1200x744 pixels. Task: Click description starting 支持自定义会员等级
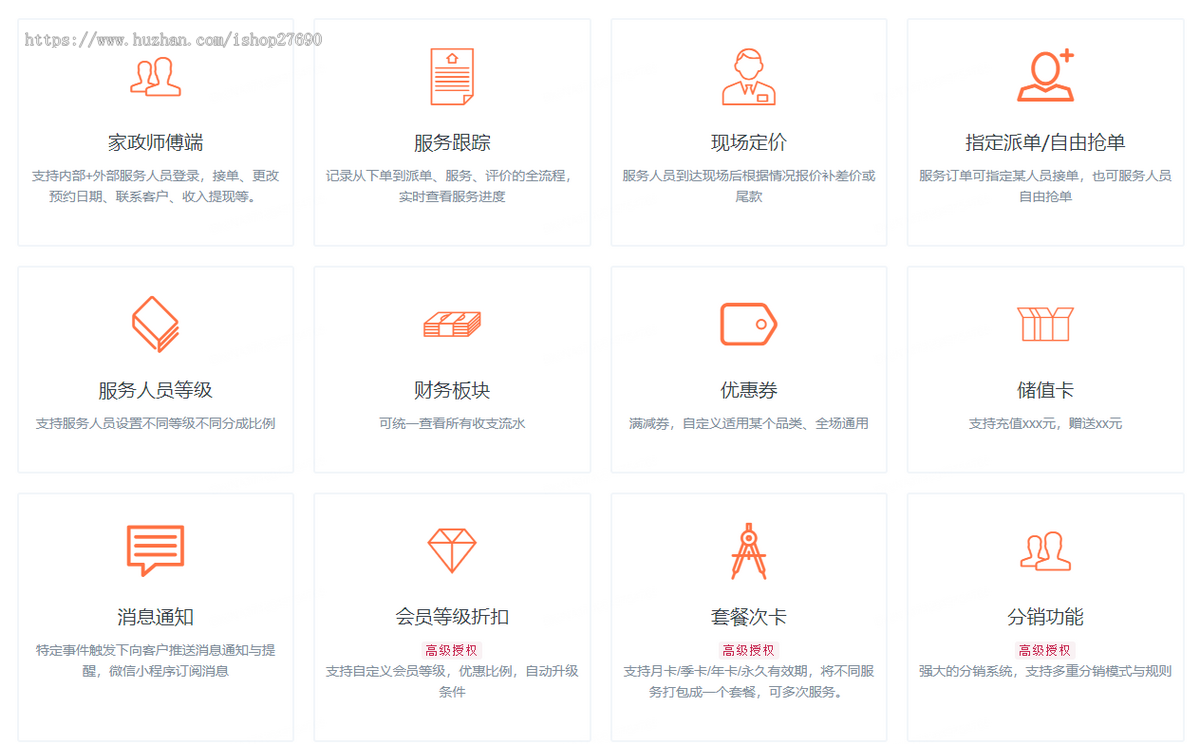(x=452, y=681)
